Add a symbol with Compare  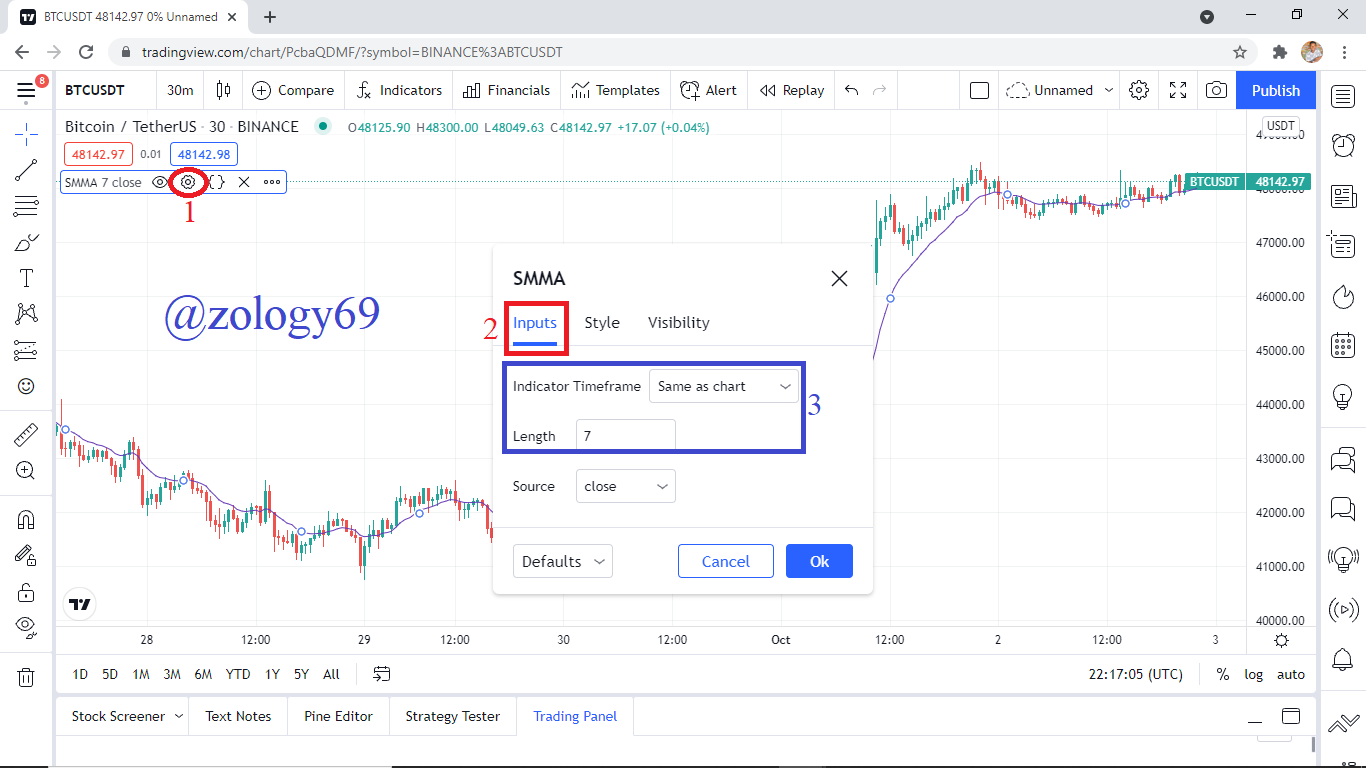(x=293, y=90)
